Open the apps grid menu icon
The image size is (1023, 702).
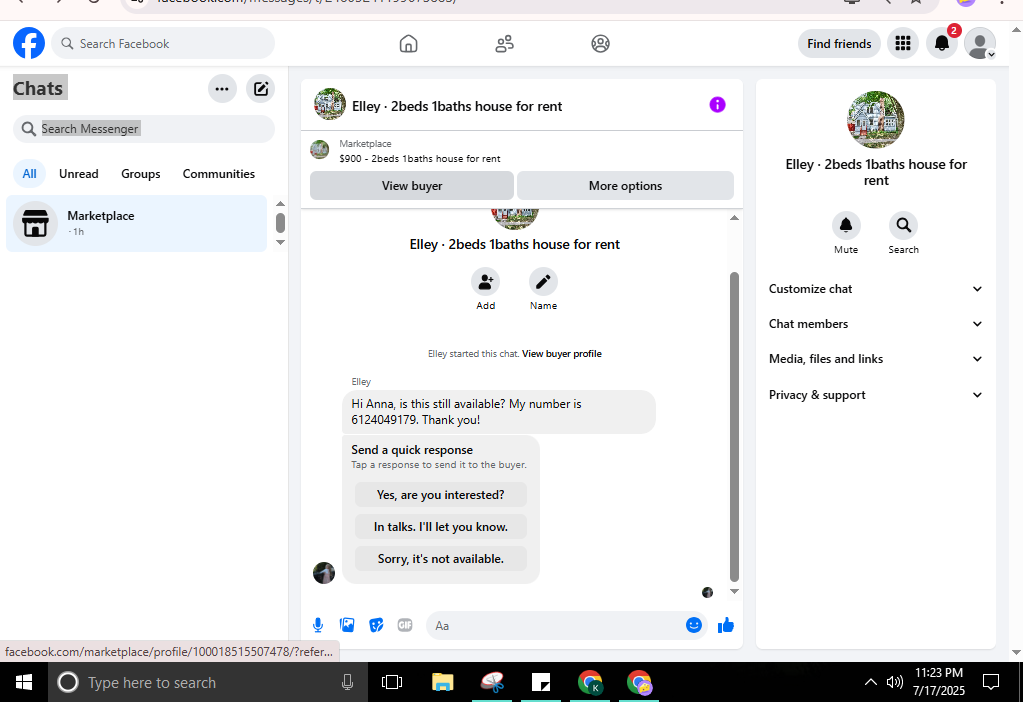(x=903, y=44)
